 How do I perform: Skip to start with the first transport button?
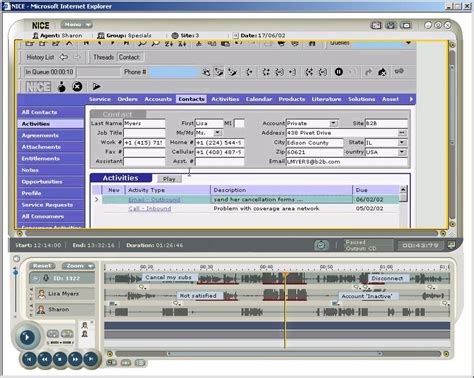point(29,359)
